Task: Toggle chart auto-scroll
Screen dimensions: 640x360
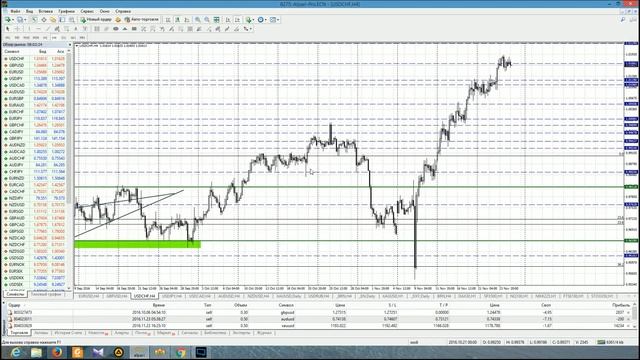Action: [x=228, y=20]
